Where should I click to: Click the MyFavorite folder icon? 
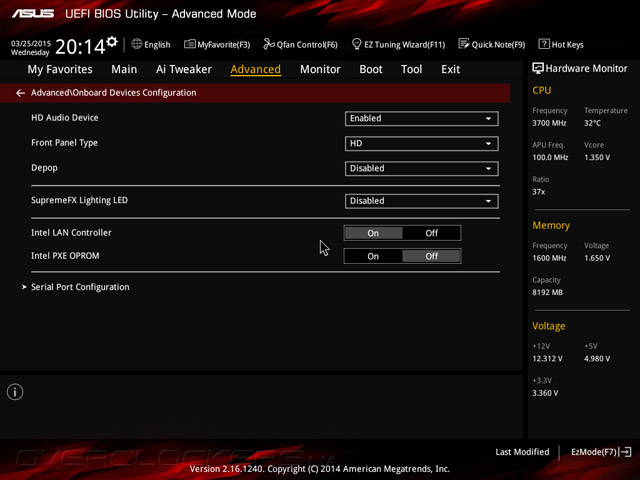pyautogui.click(x=189, y=44)
